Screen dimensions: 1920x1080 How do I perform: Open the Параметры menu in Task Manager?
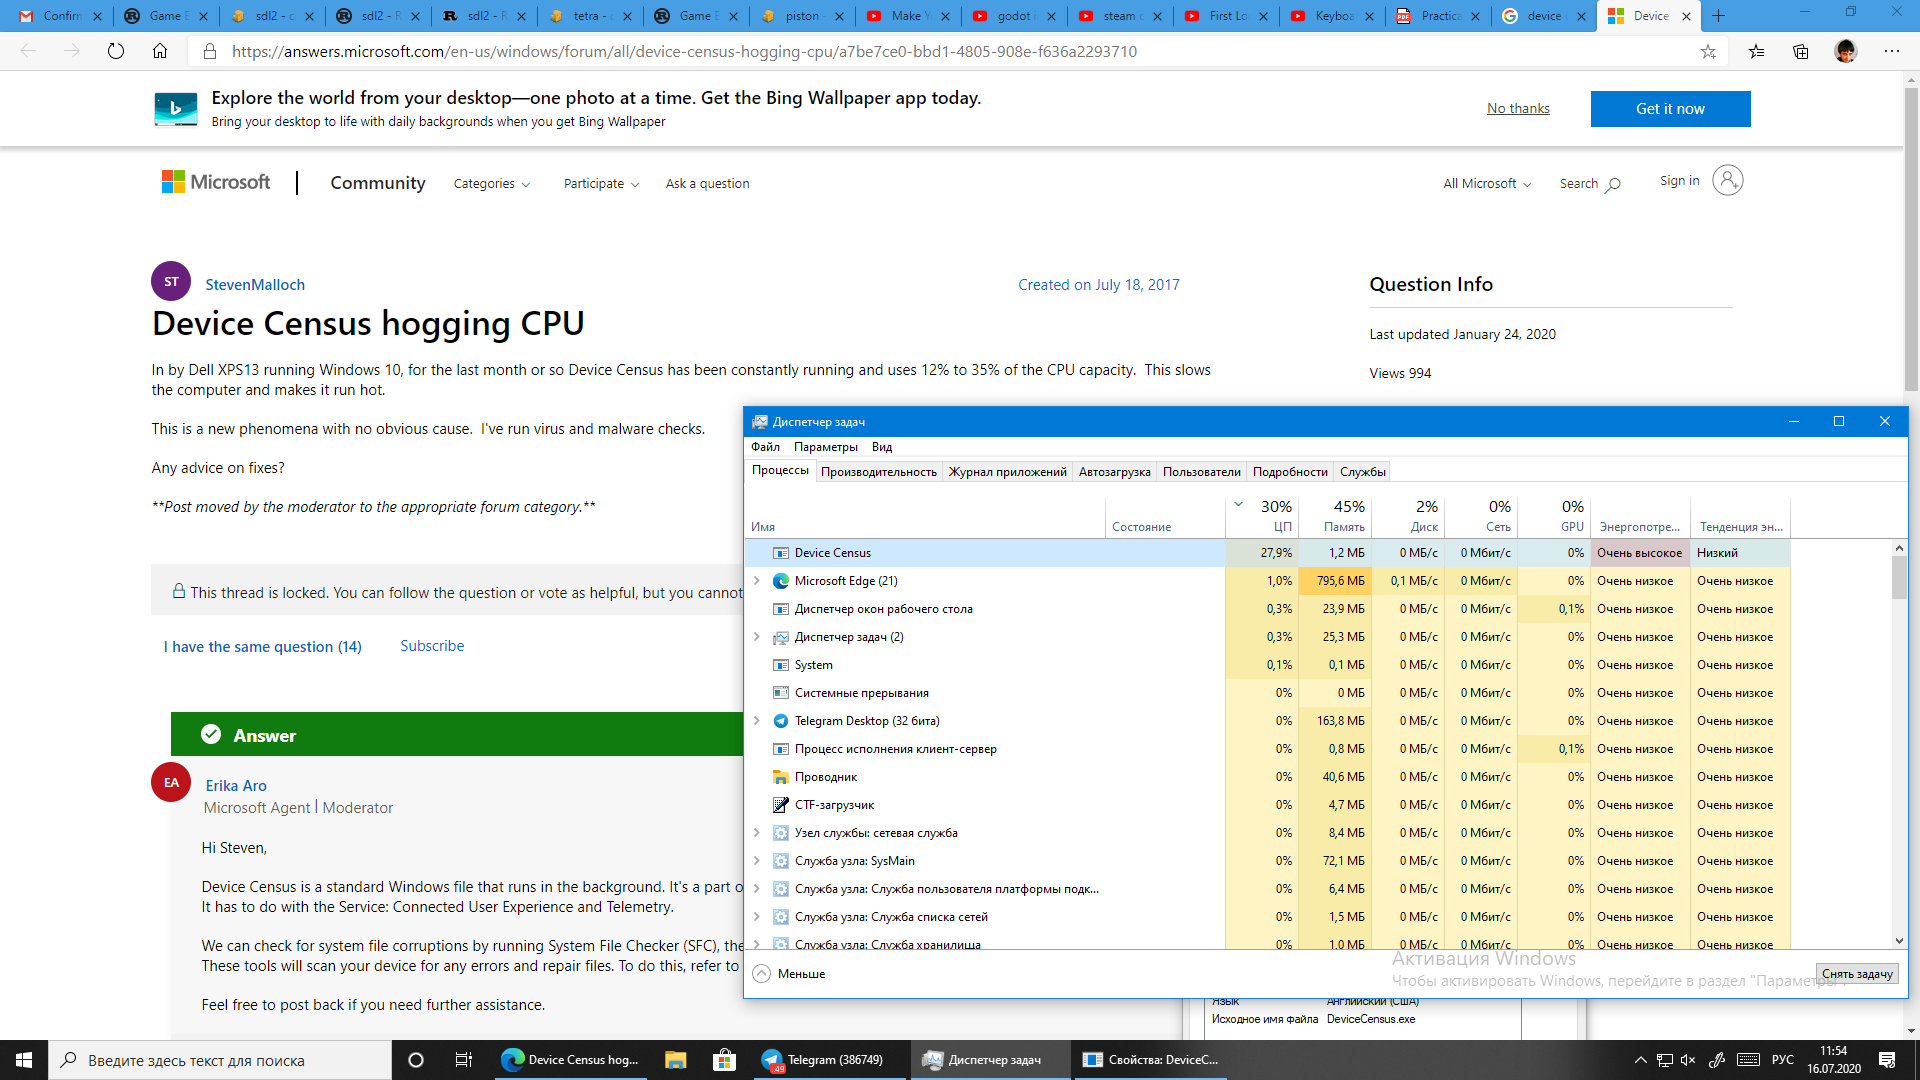[x=826, y=447]
